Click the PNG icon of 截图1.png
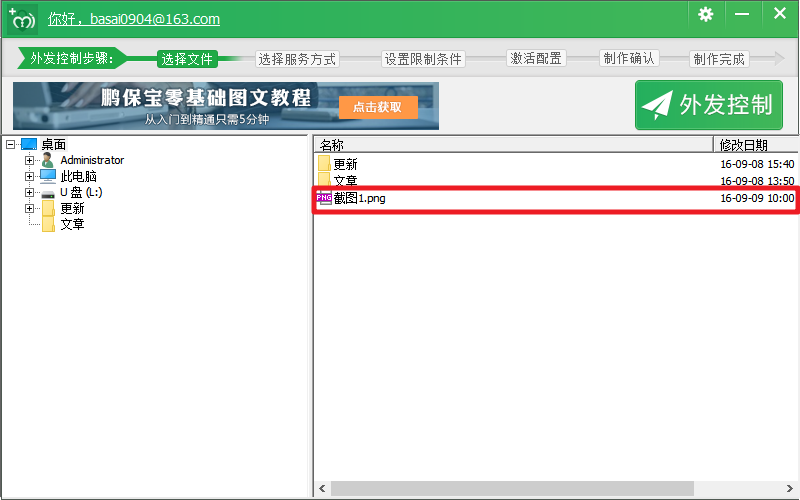The image size is (800, 500). (324, 198)
